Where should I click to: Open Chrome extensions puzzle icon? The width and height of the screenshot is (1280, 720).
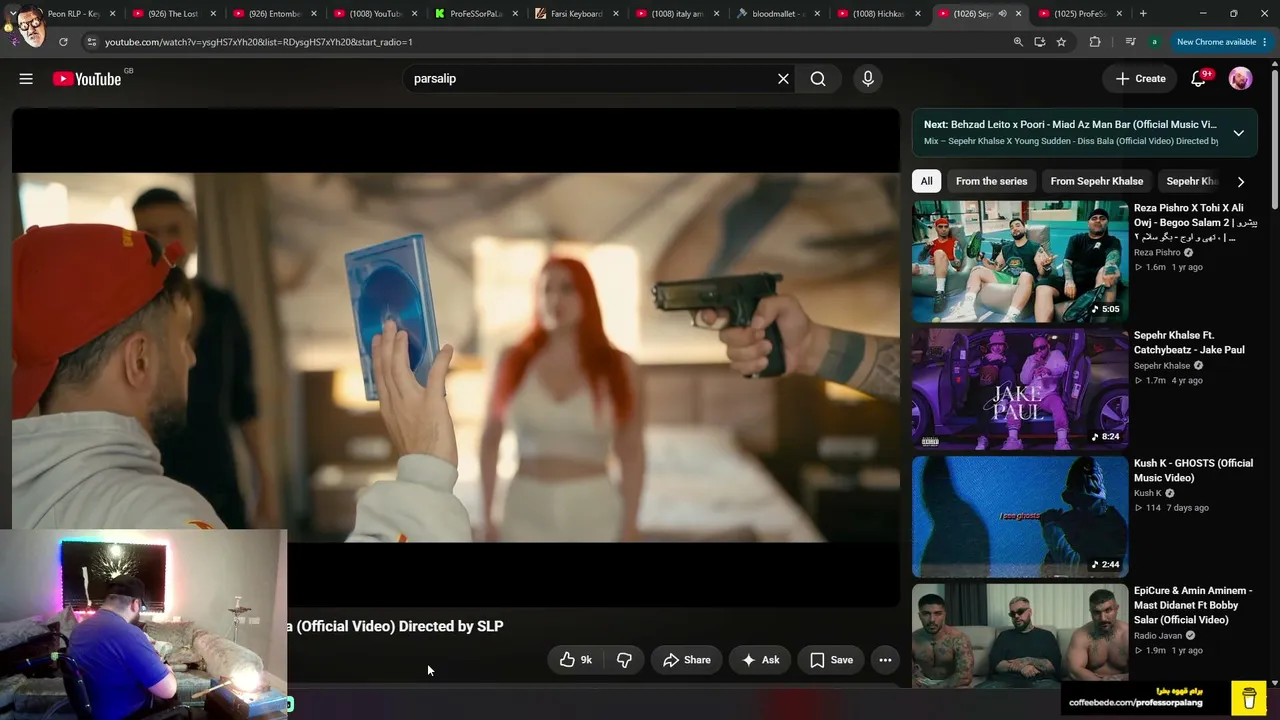coord(1094,42)
